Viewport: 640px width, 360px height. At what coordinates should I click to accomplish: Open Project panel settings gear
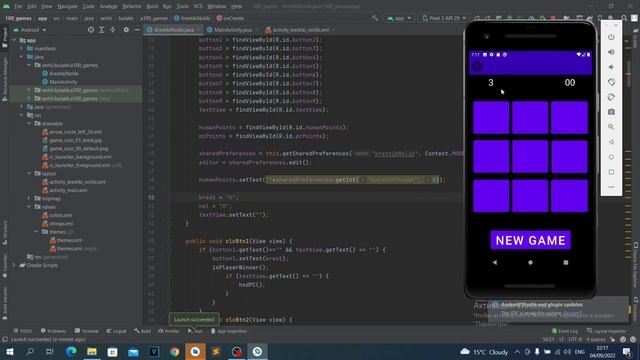coord(126,30)
